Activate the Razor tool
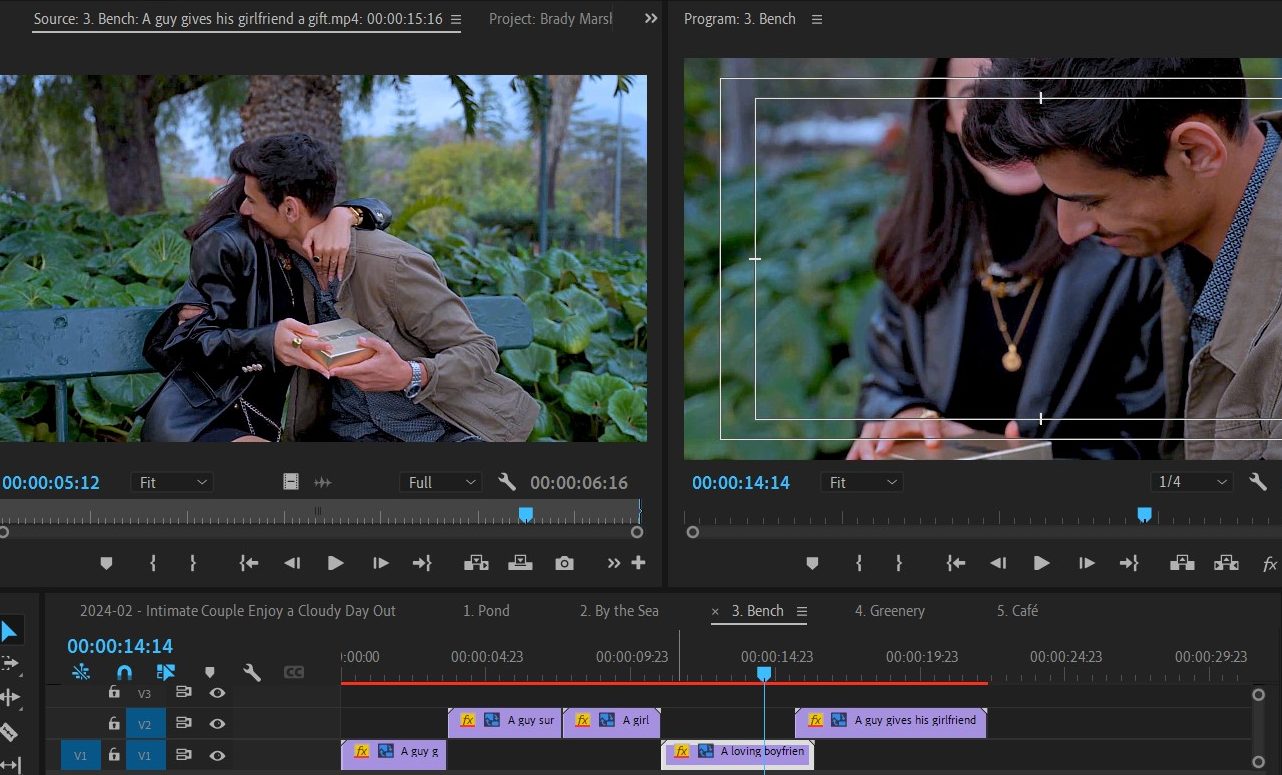This screenshot has width=1282, height=775. click(8, 732)
